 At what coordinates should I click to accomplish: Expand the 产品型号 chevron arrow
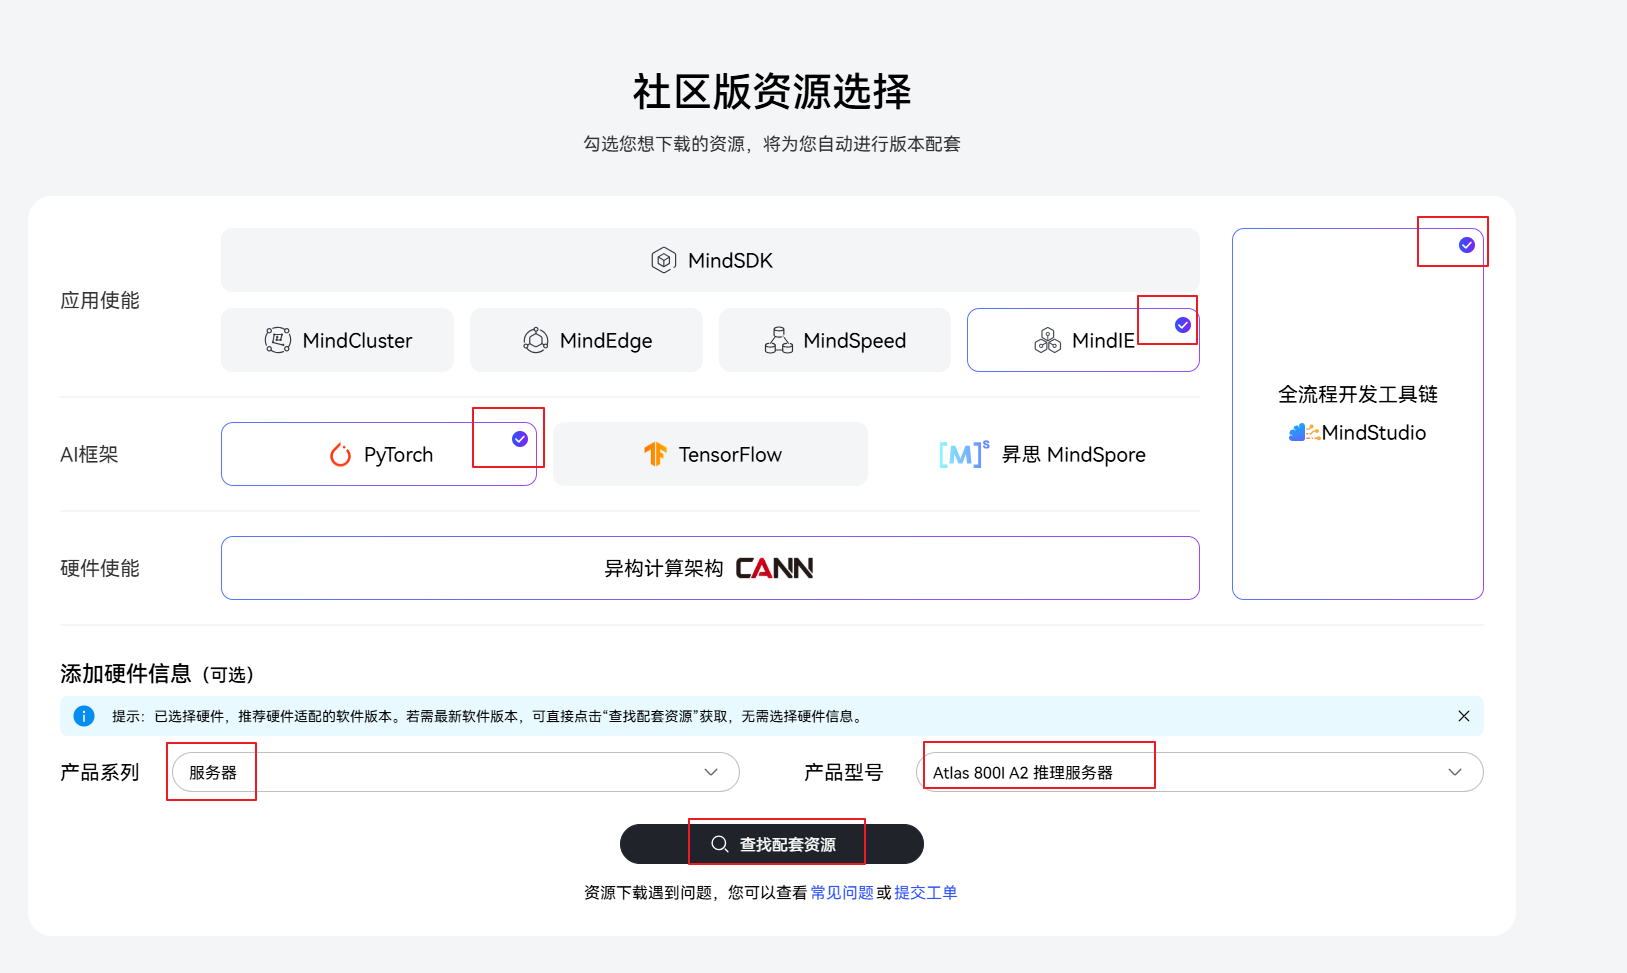pyautogui.click(x=1455, y=772)
